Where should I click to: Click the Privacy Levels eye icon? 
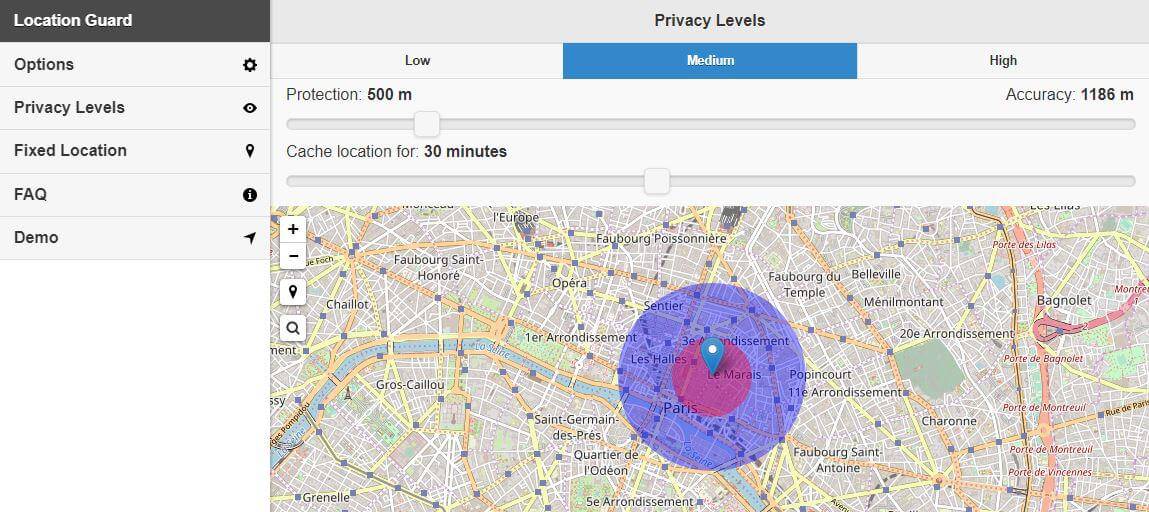250,108
